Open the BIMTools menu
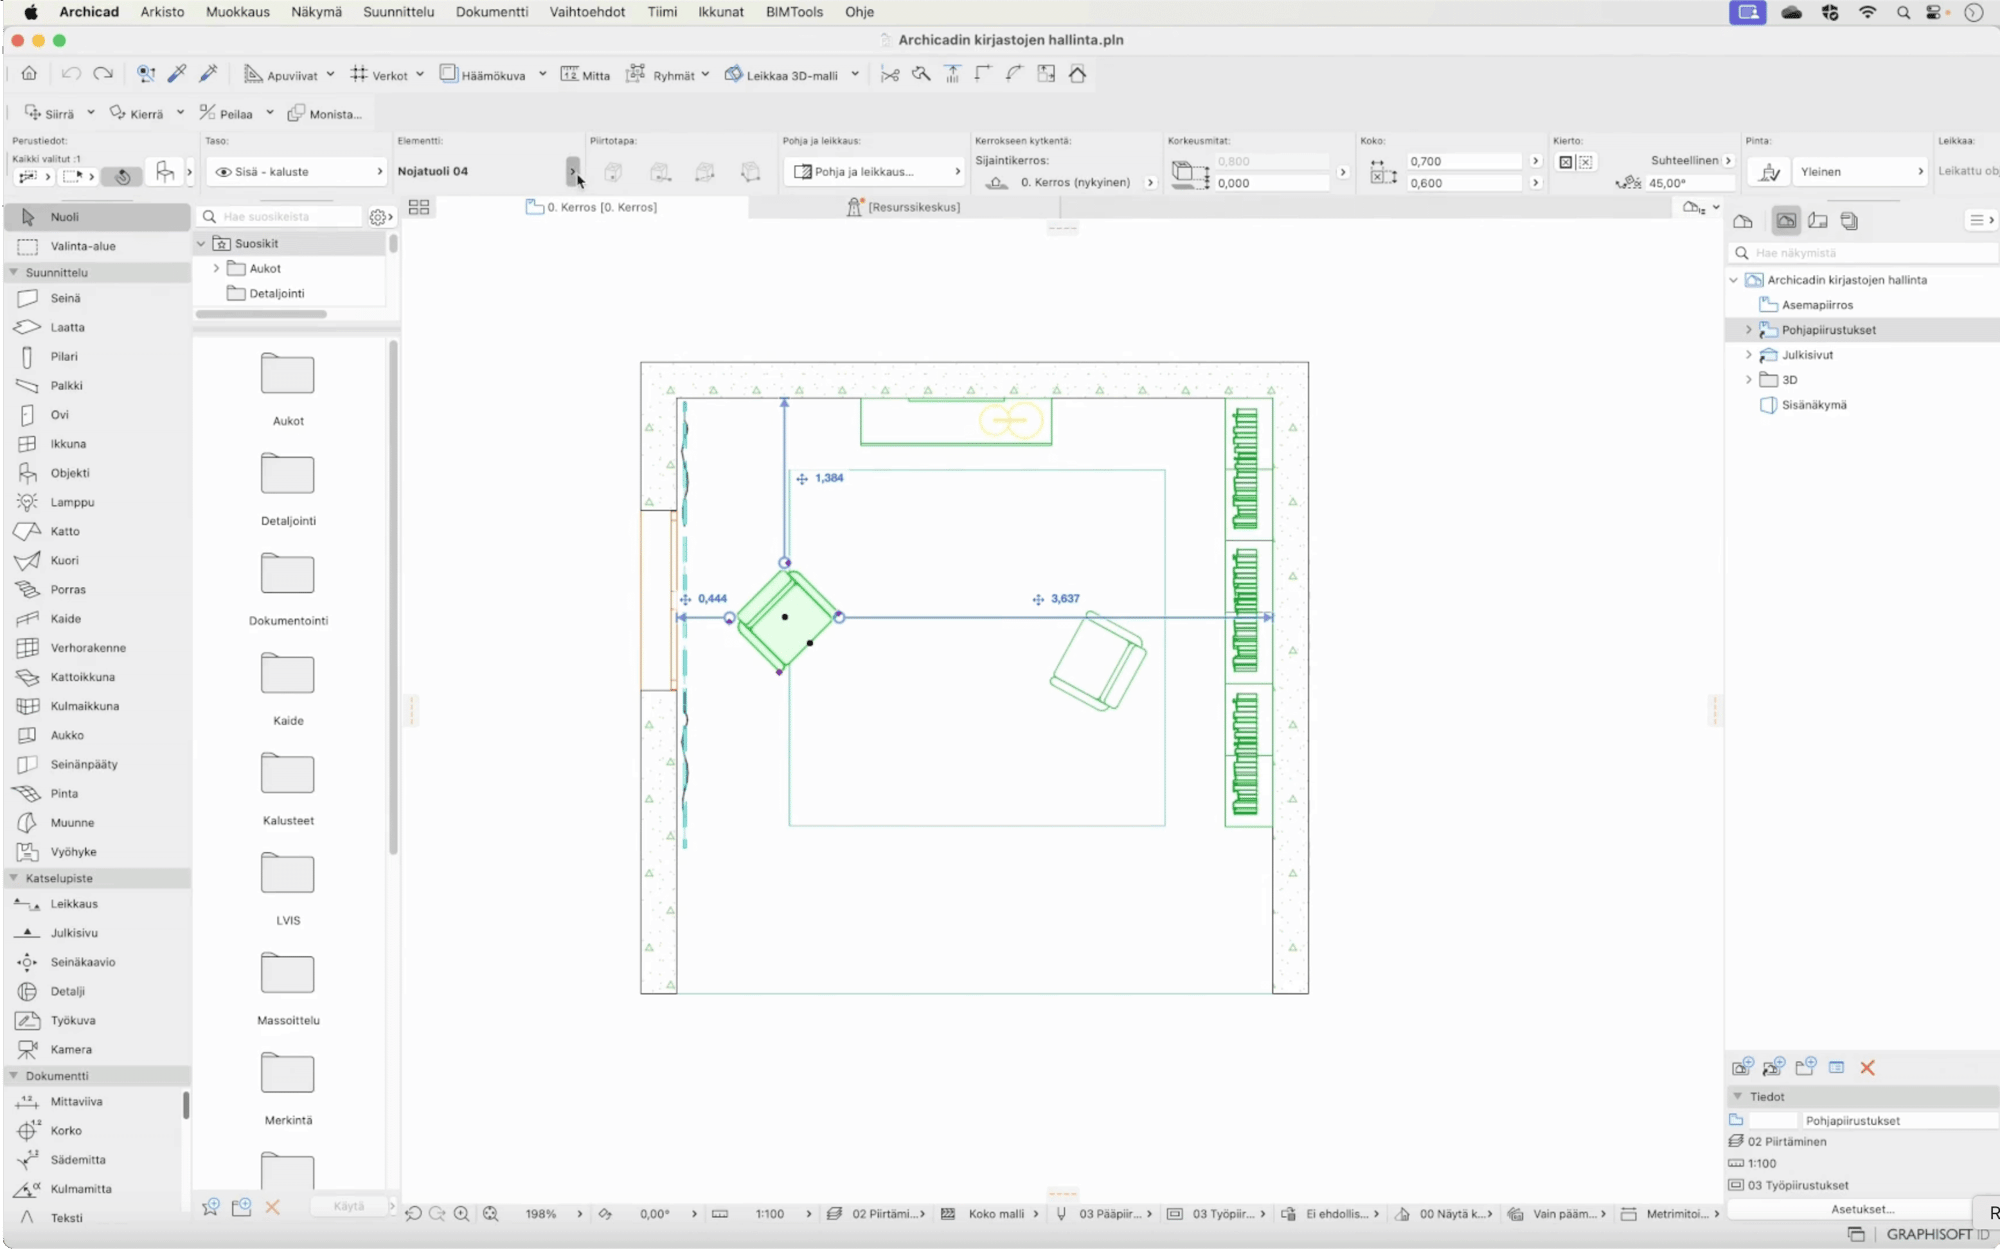Image resolution: width=2000 pixels, height=1250 pixels. 794,12
